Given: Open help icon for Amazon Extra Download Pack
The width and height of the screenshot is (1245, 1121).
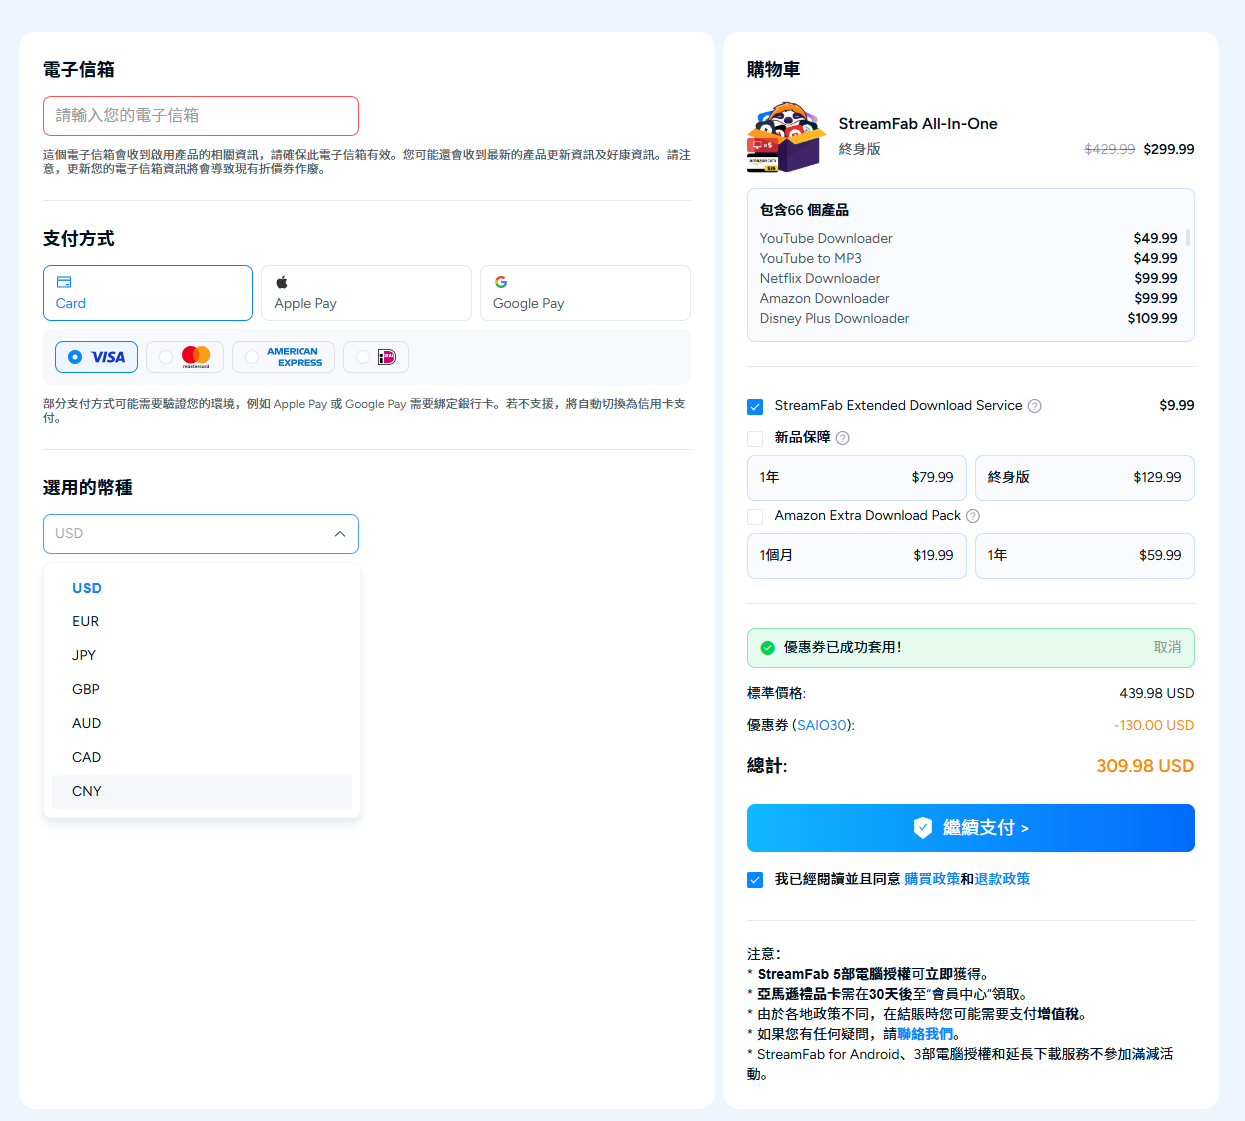Looking at the screenshot, I should [x=973, y=516].
